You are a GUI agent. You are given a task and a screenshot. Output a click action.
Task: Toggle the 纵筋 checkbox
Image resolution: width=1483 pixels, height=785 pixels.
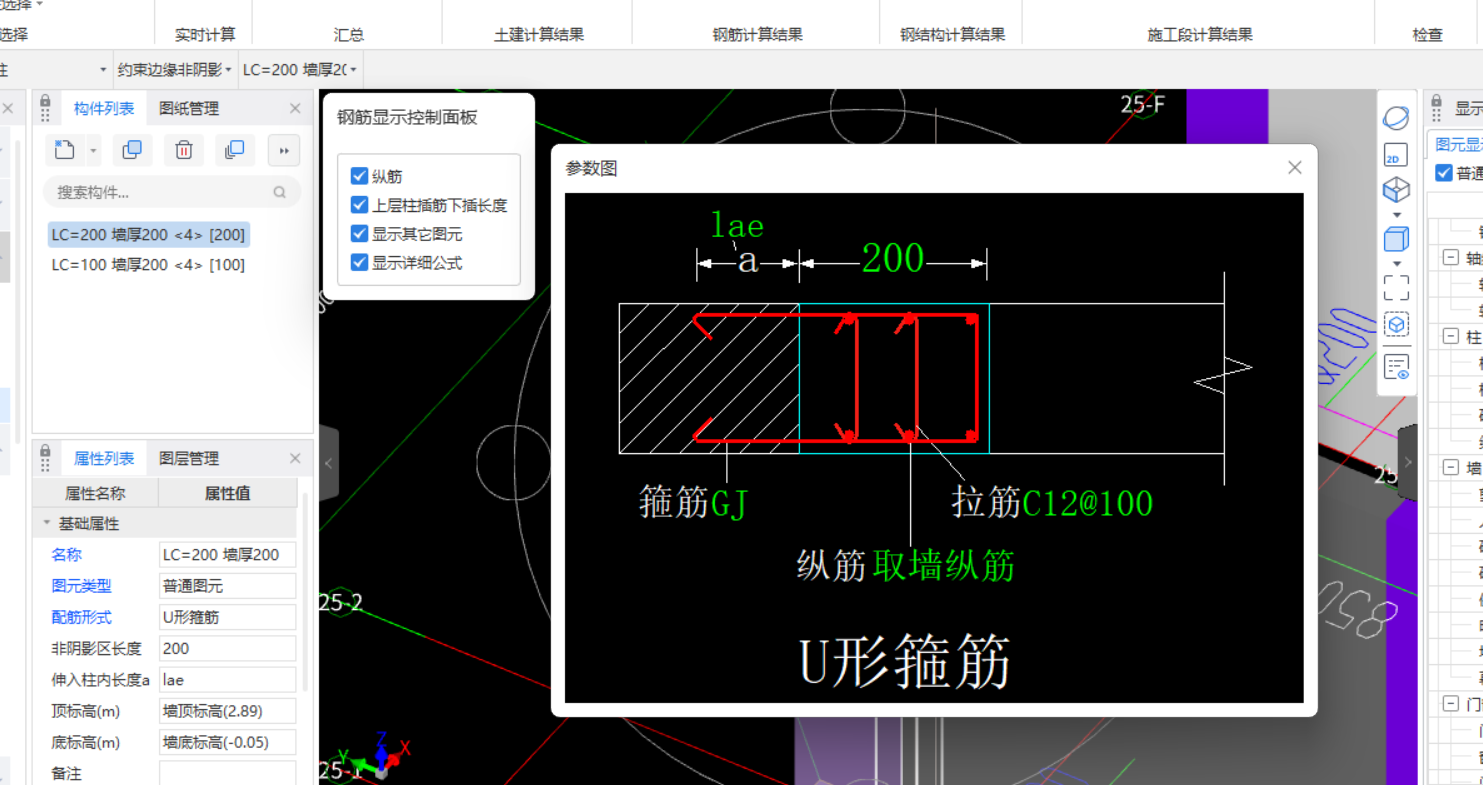click(x=360, y=176)
